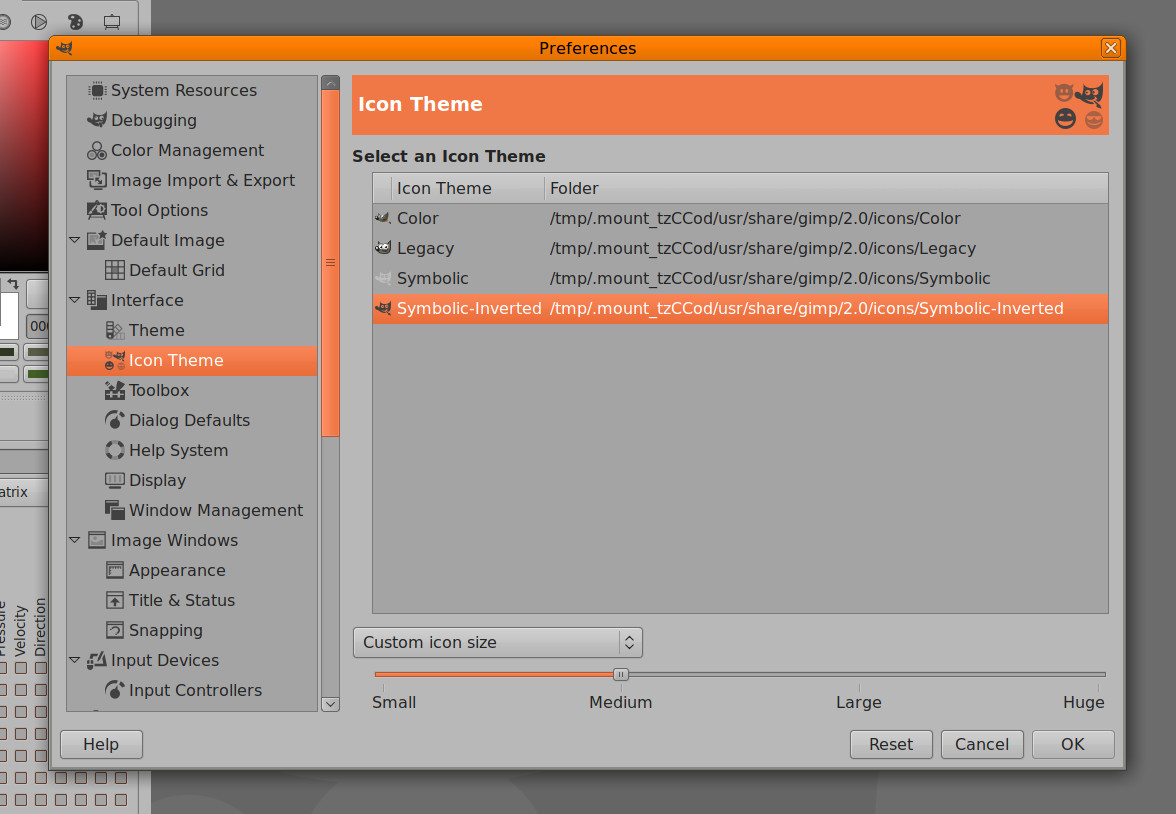This screenshot has height=814, width=1176.
Task: Open the Custom icon size dropdown
Action: [498, 642]
